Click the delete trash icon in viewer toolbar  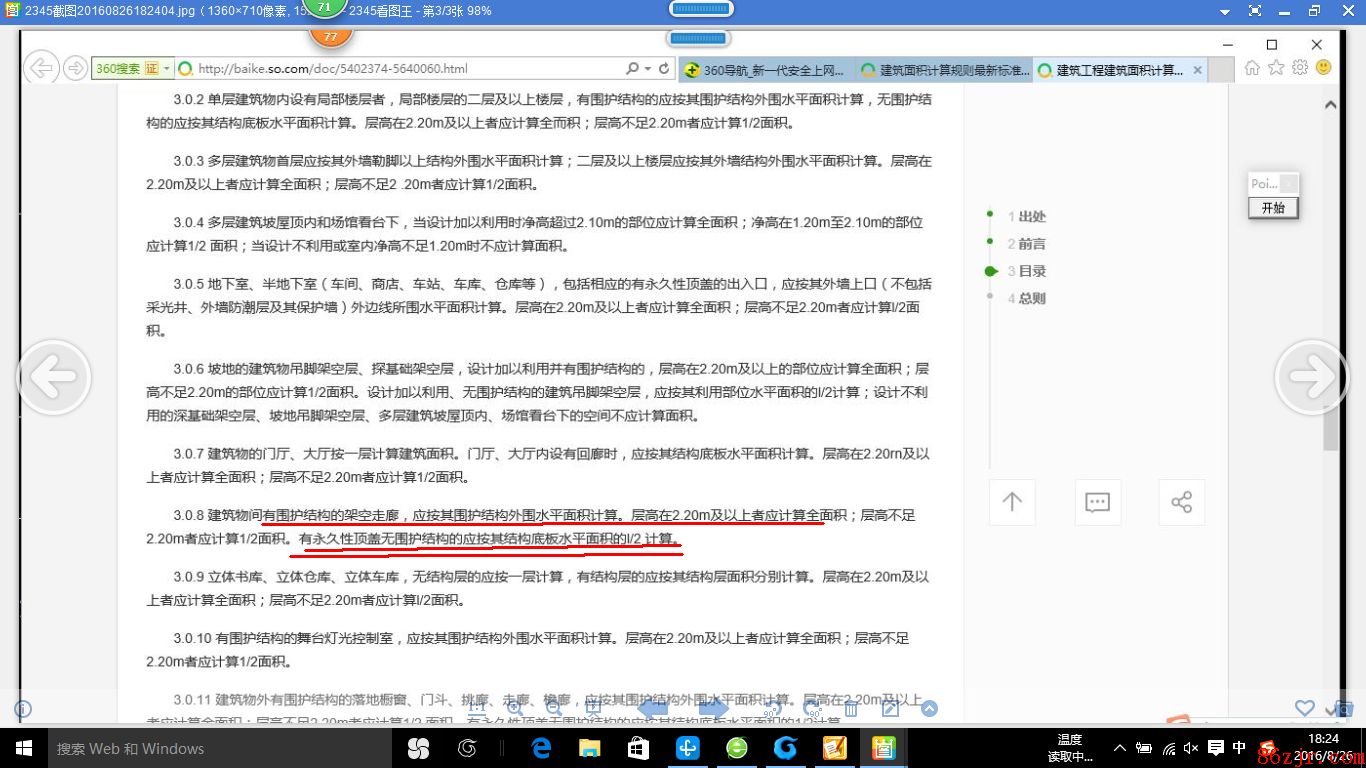[851, 709]
